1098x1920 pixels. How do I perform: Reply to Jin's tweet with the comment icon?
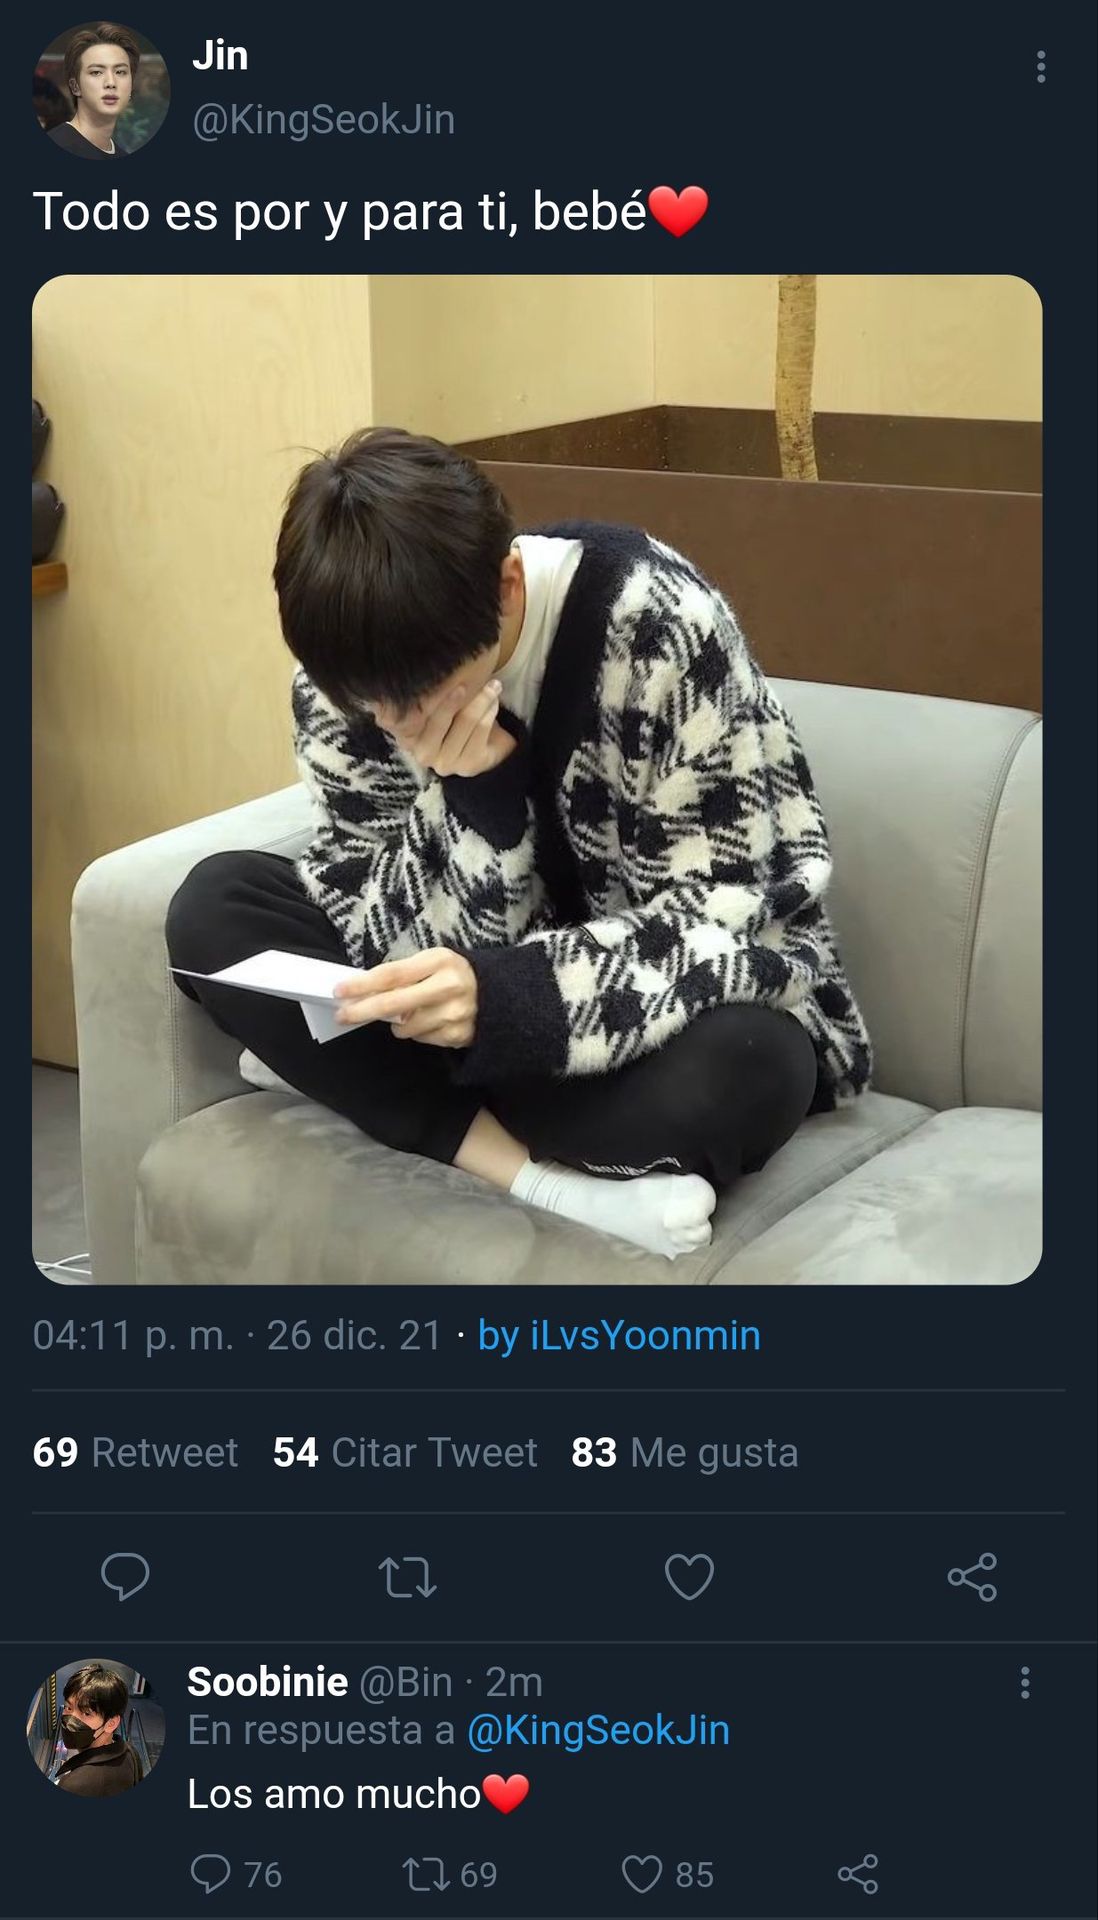(125, 1576)
